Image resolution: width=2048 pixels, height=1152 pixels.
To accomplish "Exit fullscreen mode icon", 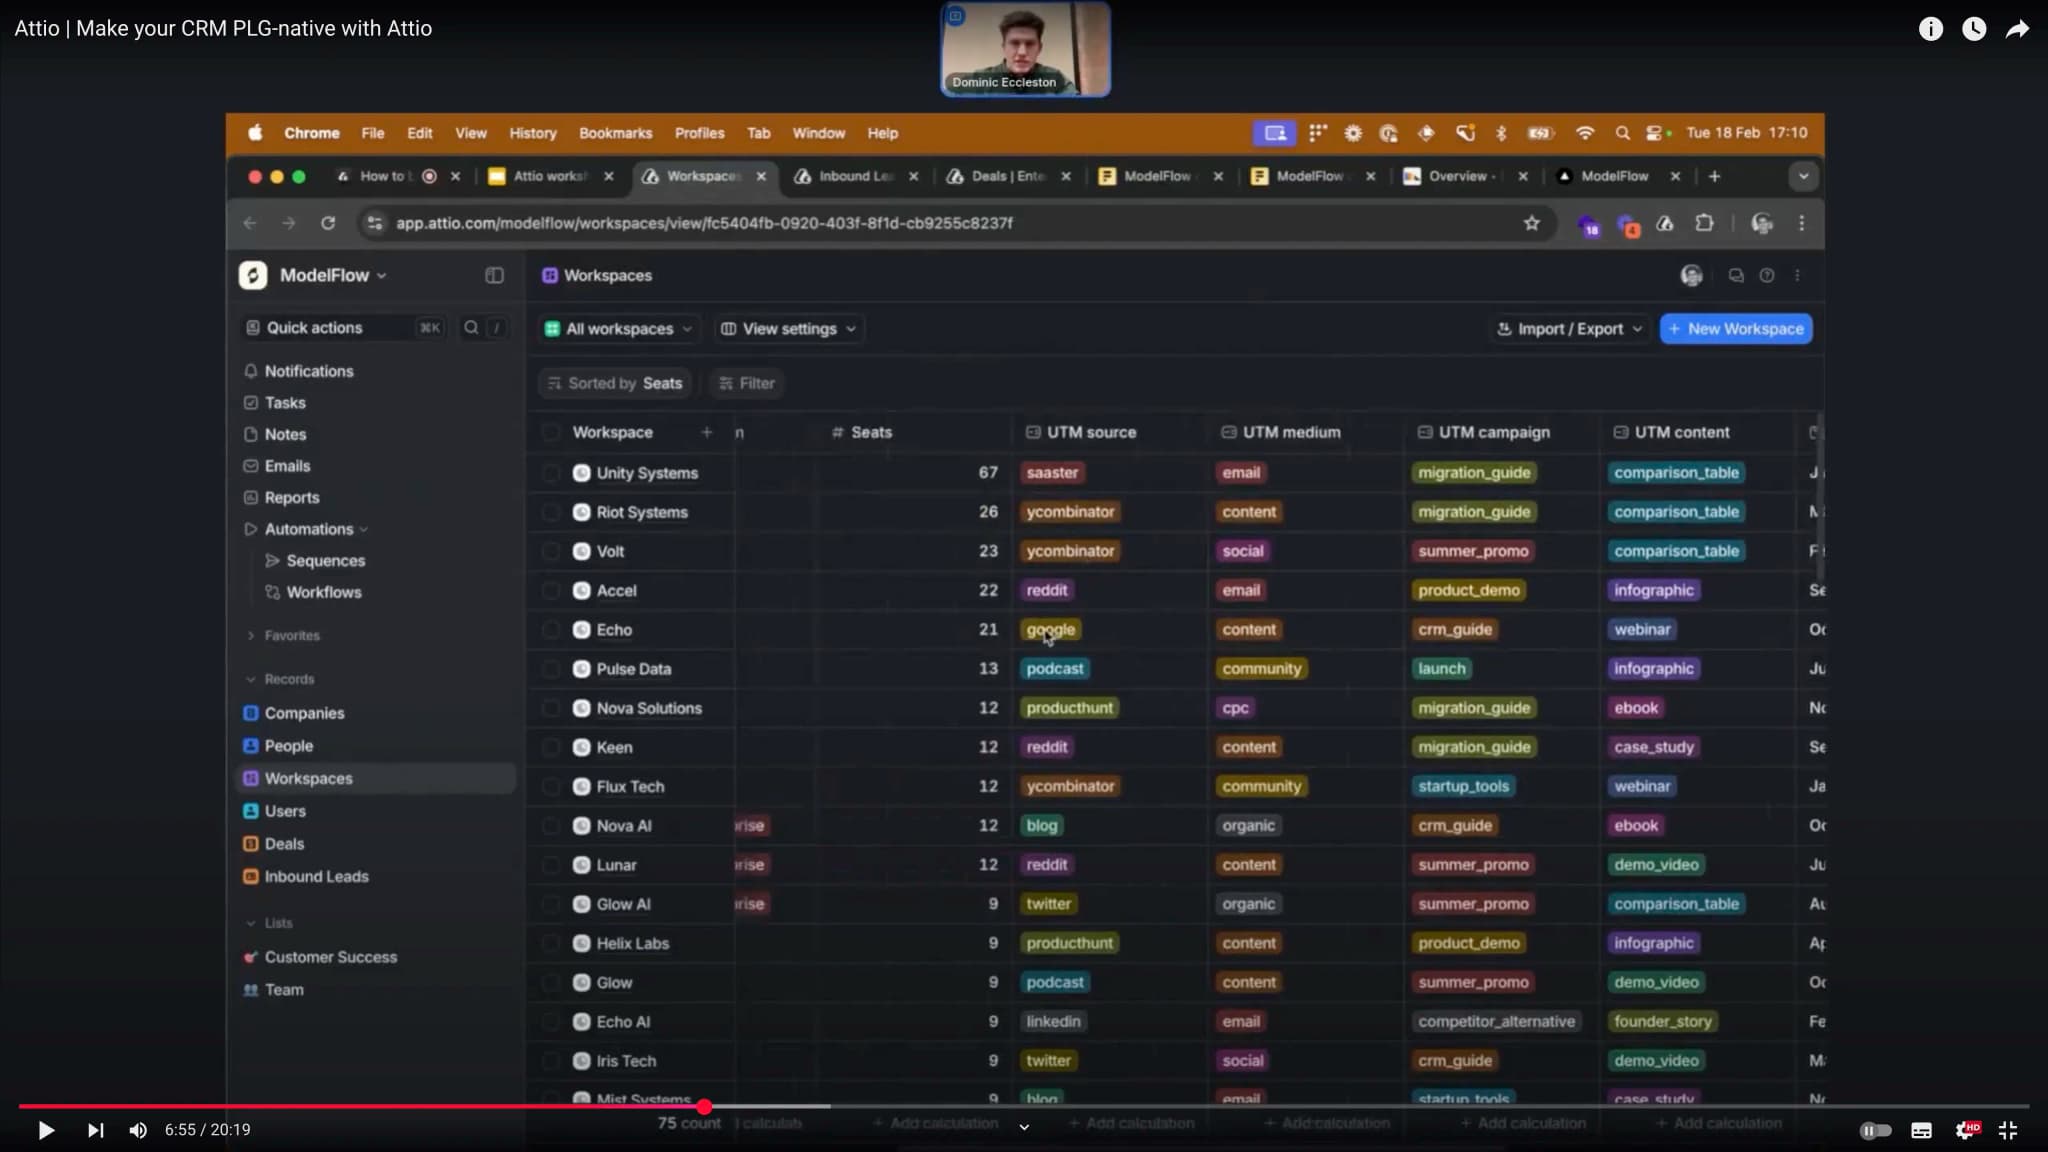I will click(2008, 1130).
